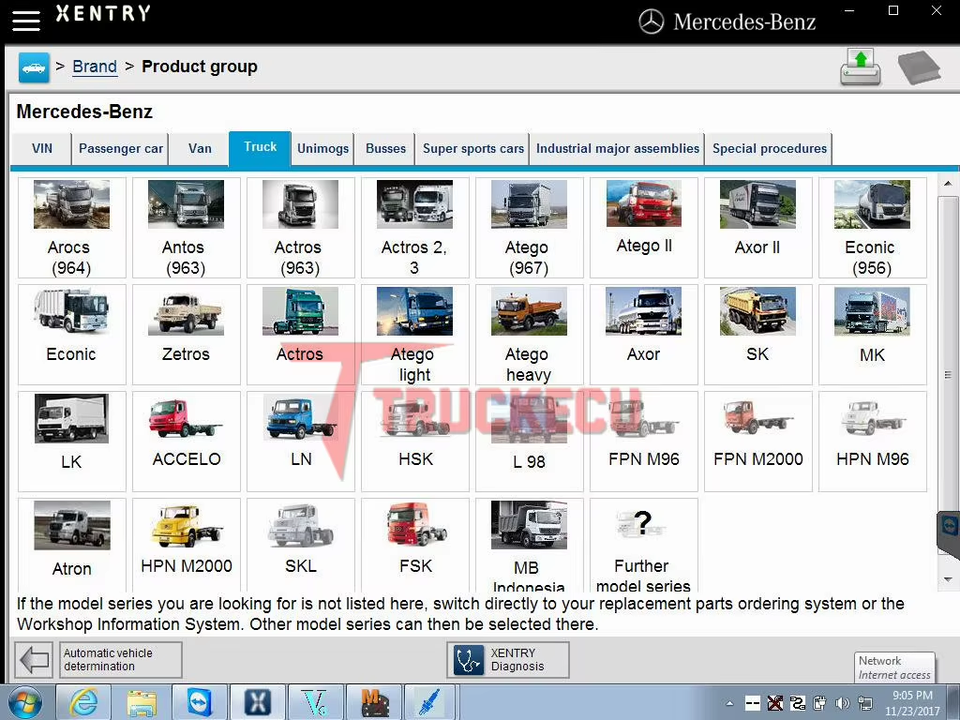Launch TeamViewer from the taskbar
960x720 pixels.
point(200,702)
